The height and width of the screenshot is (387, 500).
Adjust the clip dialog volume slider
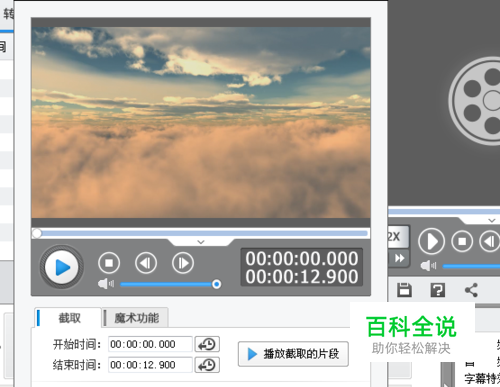pos(170,284)
